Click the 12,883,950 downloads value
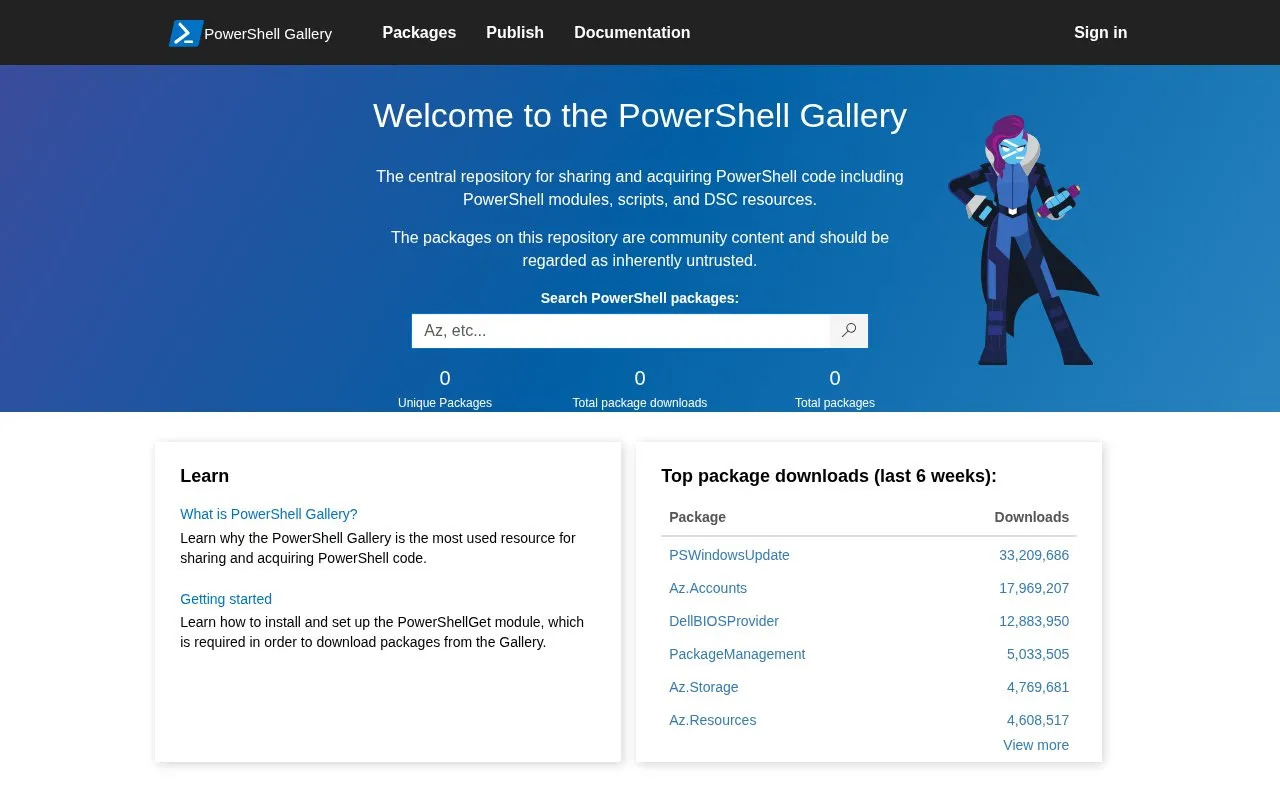 pos(1034,621)
